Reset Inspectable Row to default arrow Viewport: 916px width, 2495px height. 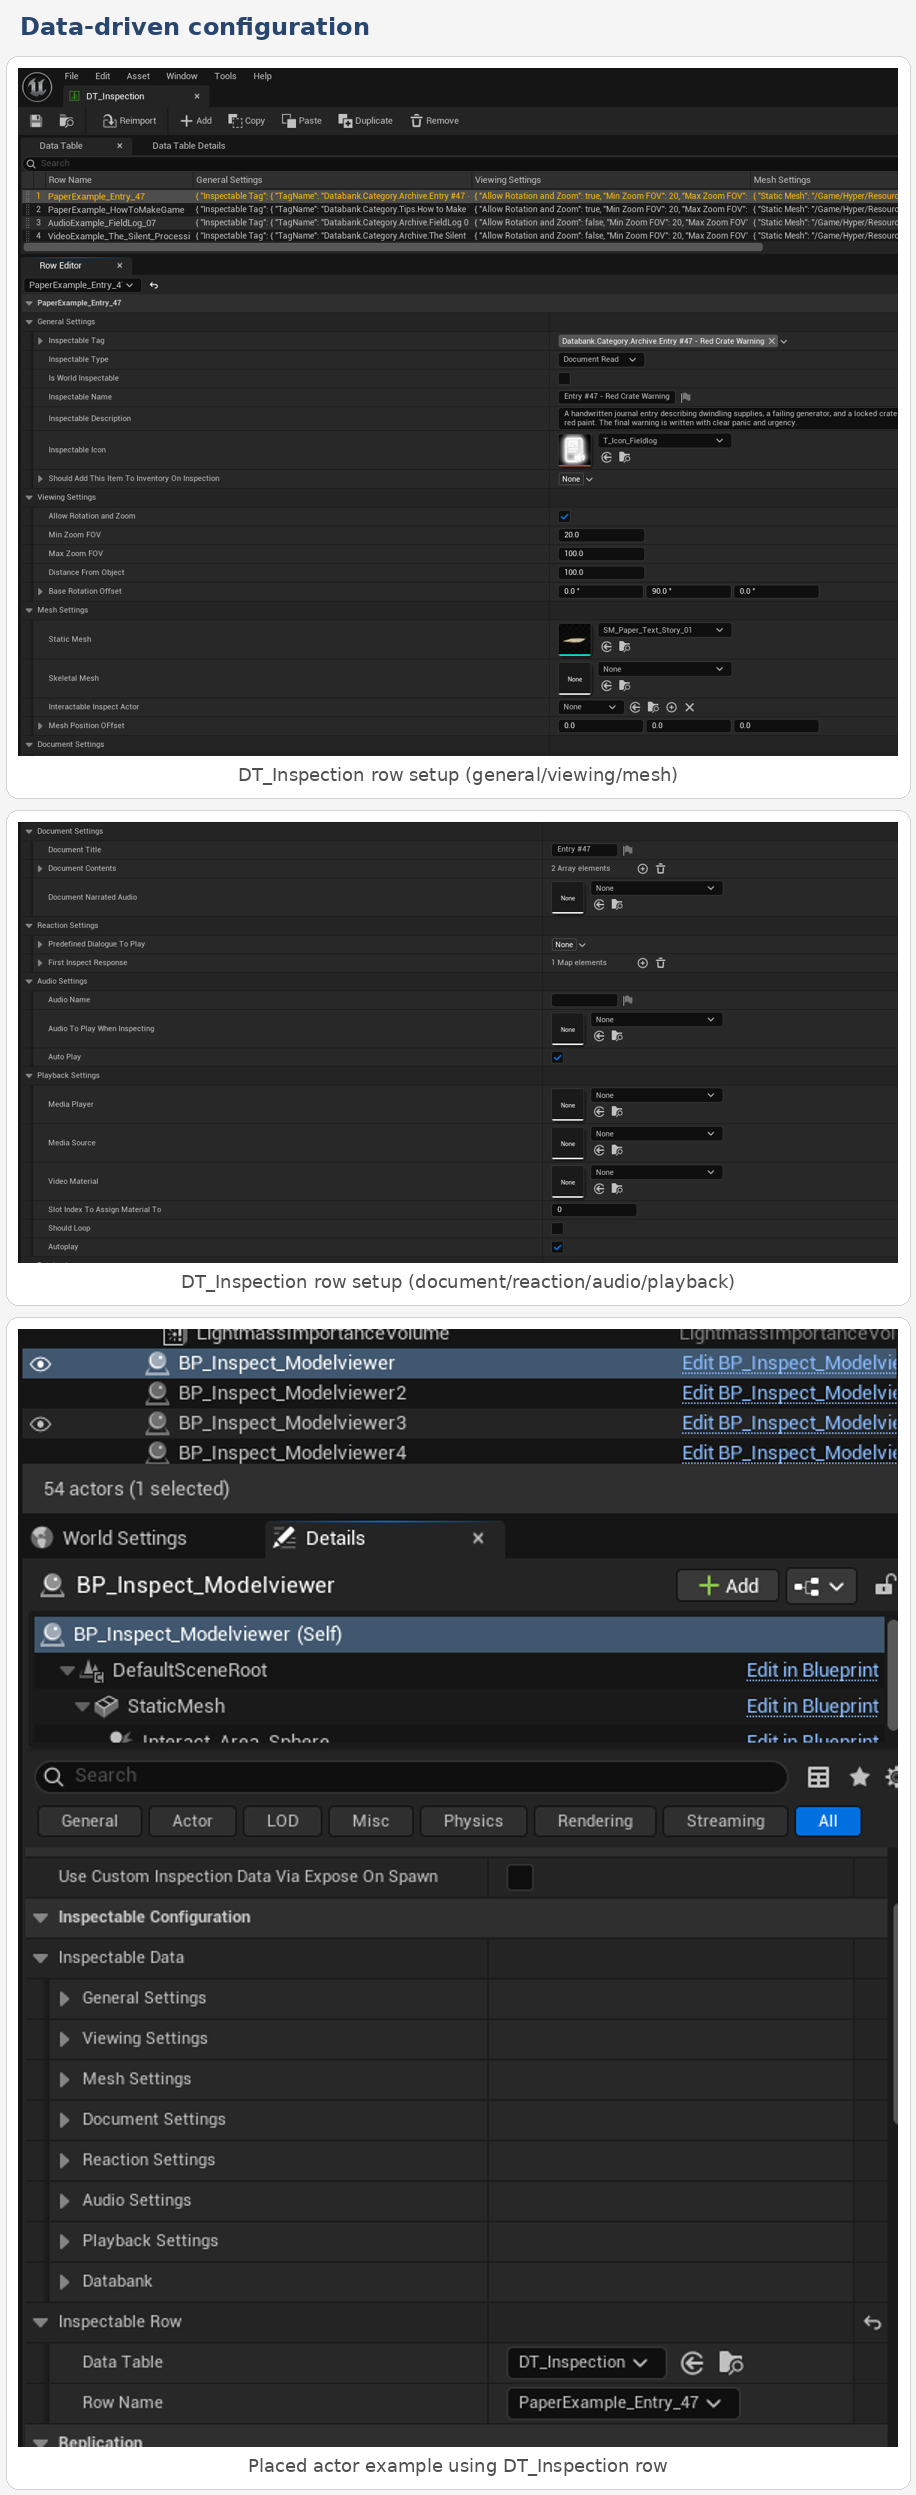(872, 2323)
